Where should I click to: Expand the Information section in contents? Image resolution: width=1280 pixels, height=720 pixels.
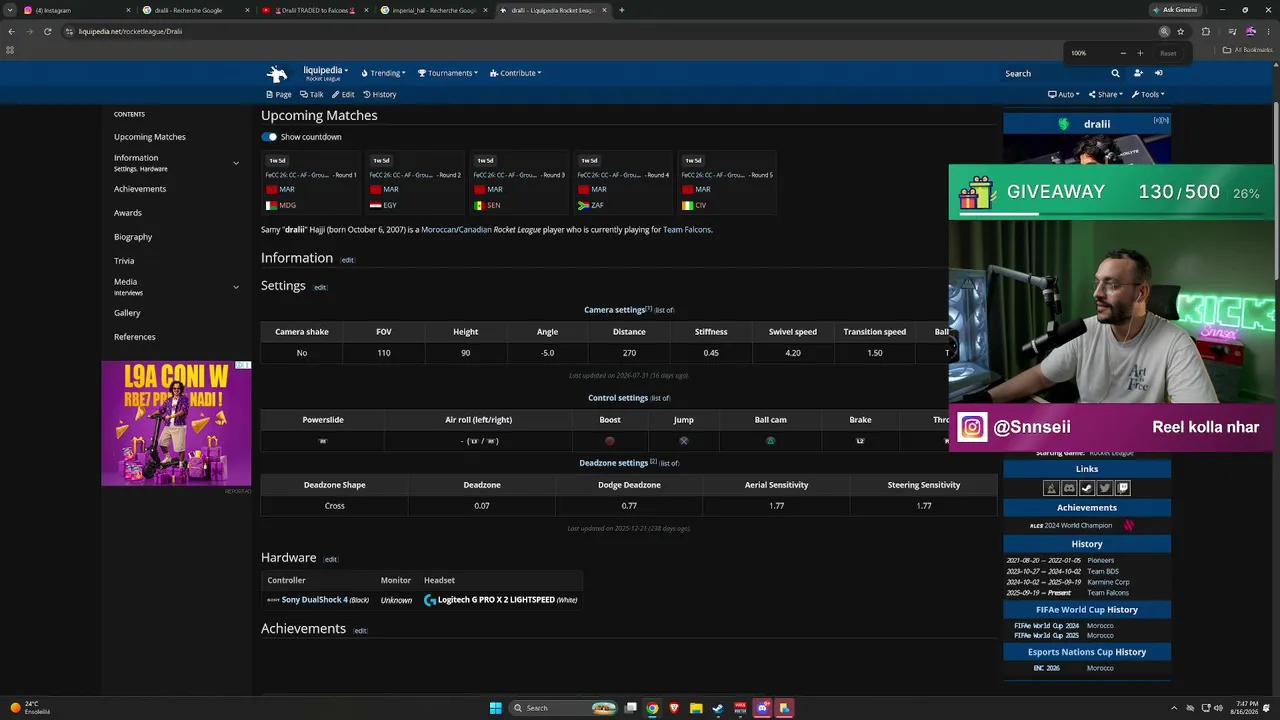pyautogui.click(x=236, y=163)
